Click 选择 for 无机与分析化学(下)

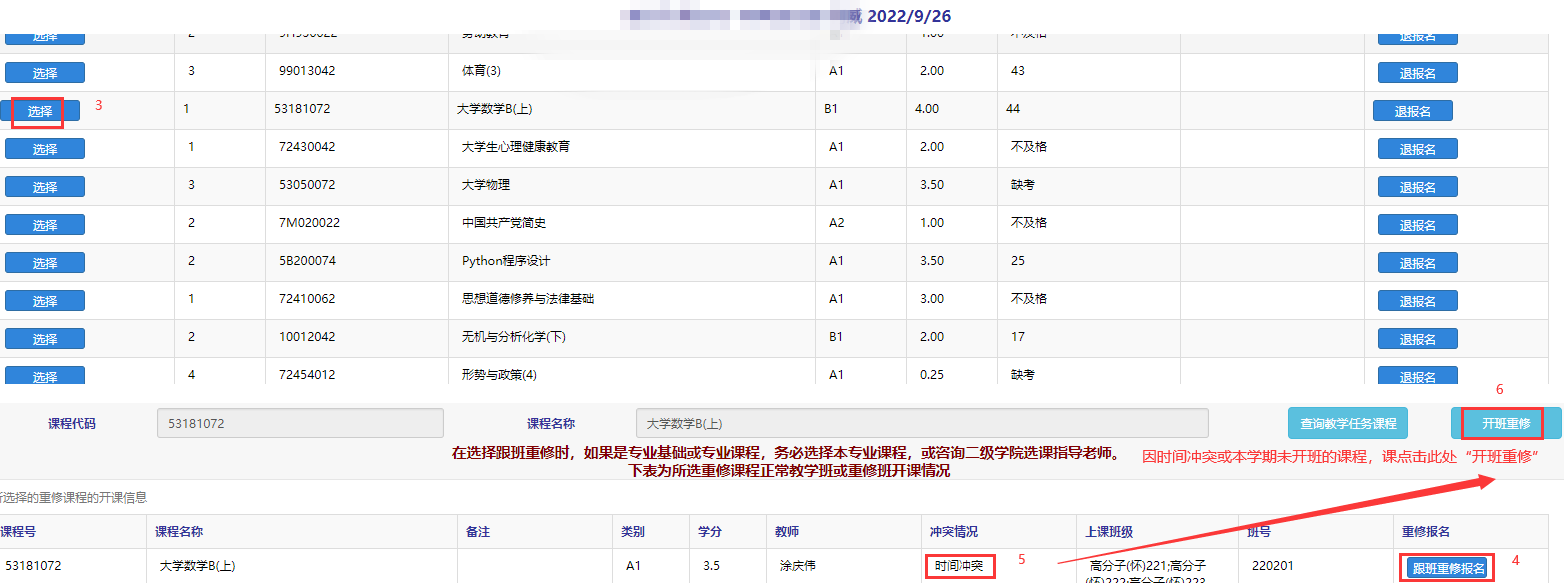tap(45, 339)
